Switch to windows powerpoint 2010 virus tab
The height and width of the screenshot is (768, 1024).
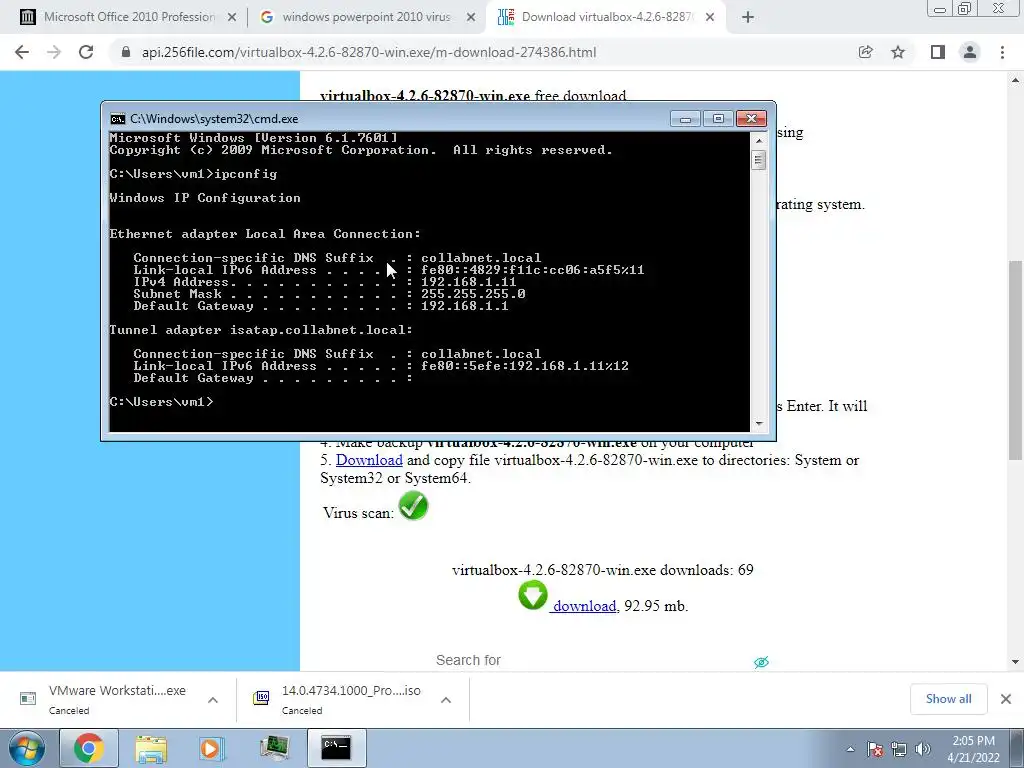coord(366,18)
